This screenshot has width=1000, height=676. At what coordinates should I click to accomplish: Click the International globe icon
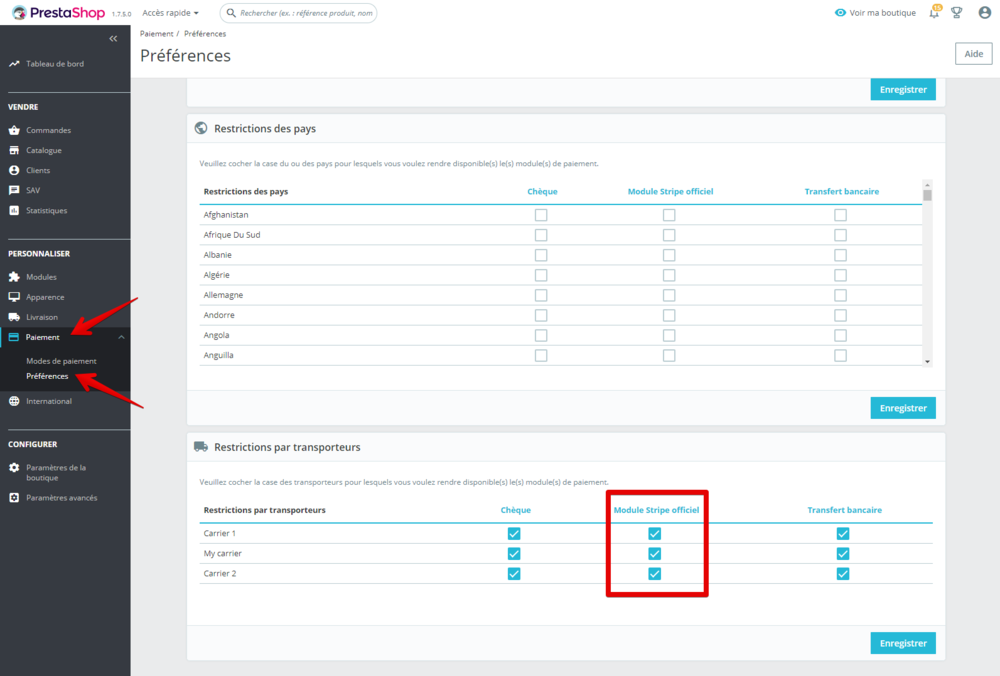pos(14,401)
